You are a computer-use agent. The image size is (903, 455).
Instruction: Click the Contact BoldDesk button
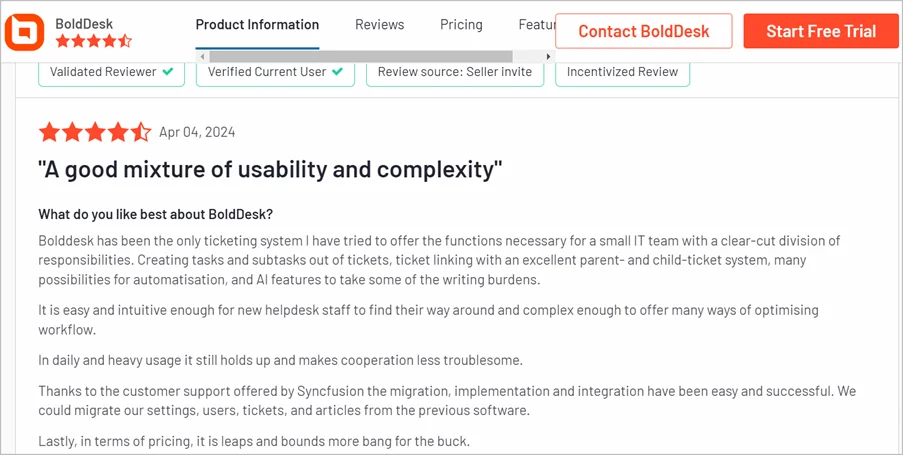644,31
